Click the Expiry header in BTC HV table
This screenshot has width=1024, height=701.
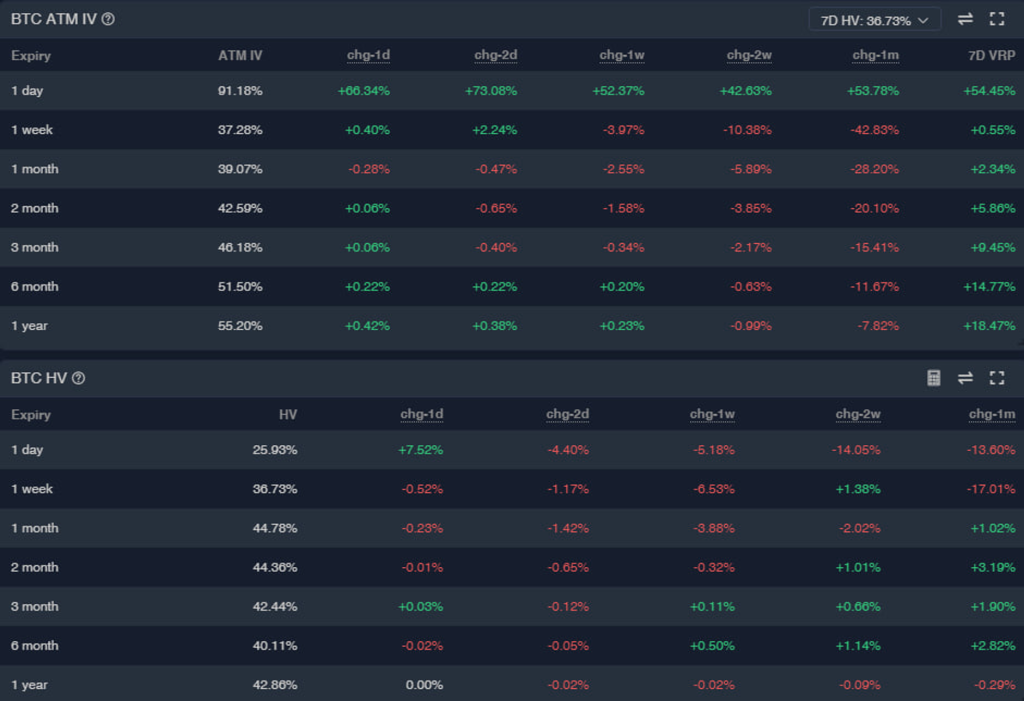(x=31, y=415)
